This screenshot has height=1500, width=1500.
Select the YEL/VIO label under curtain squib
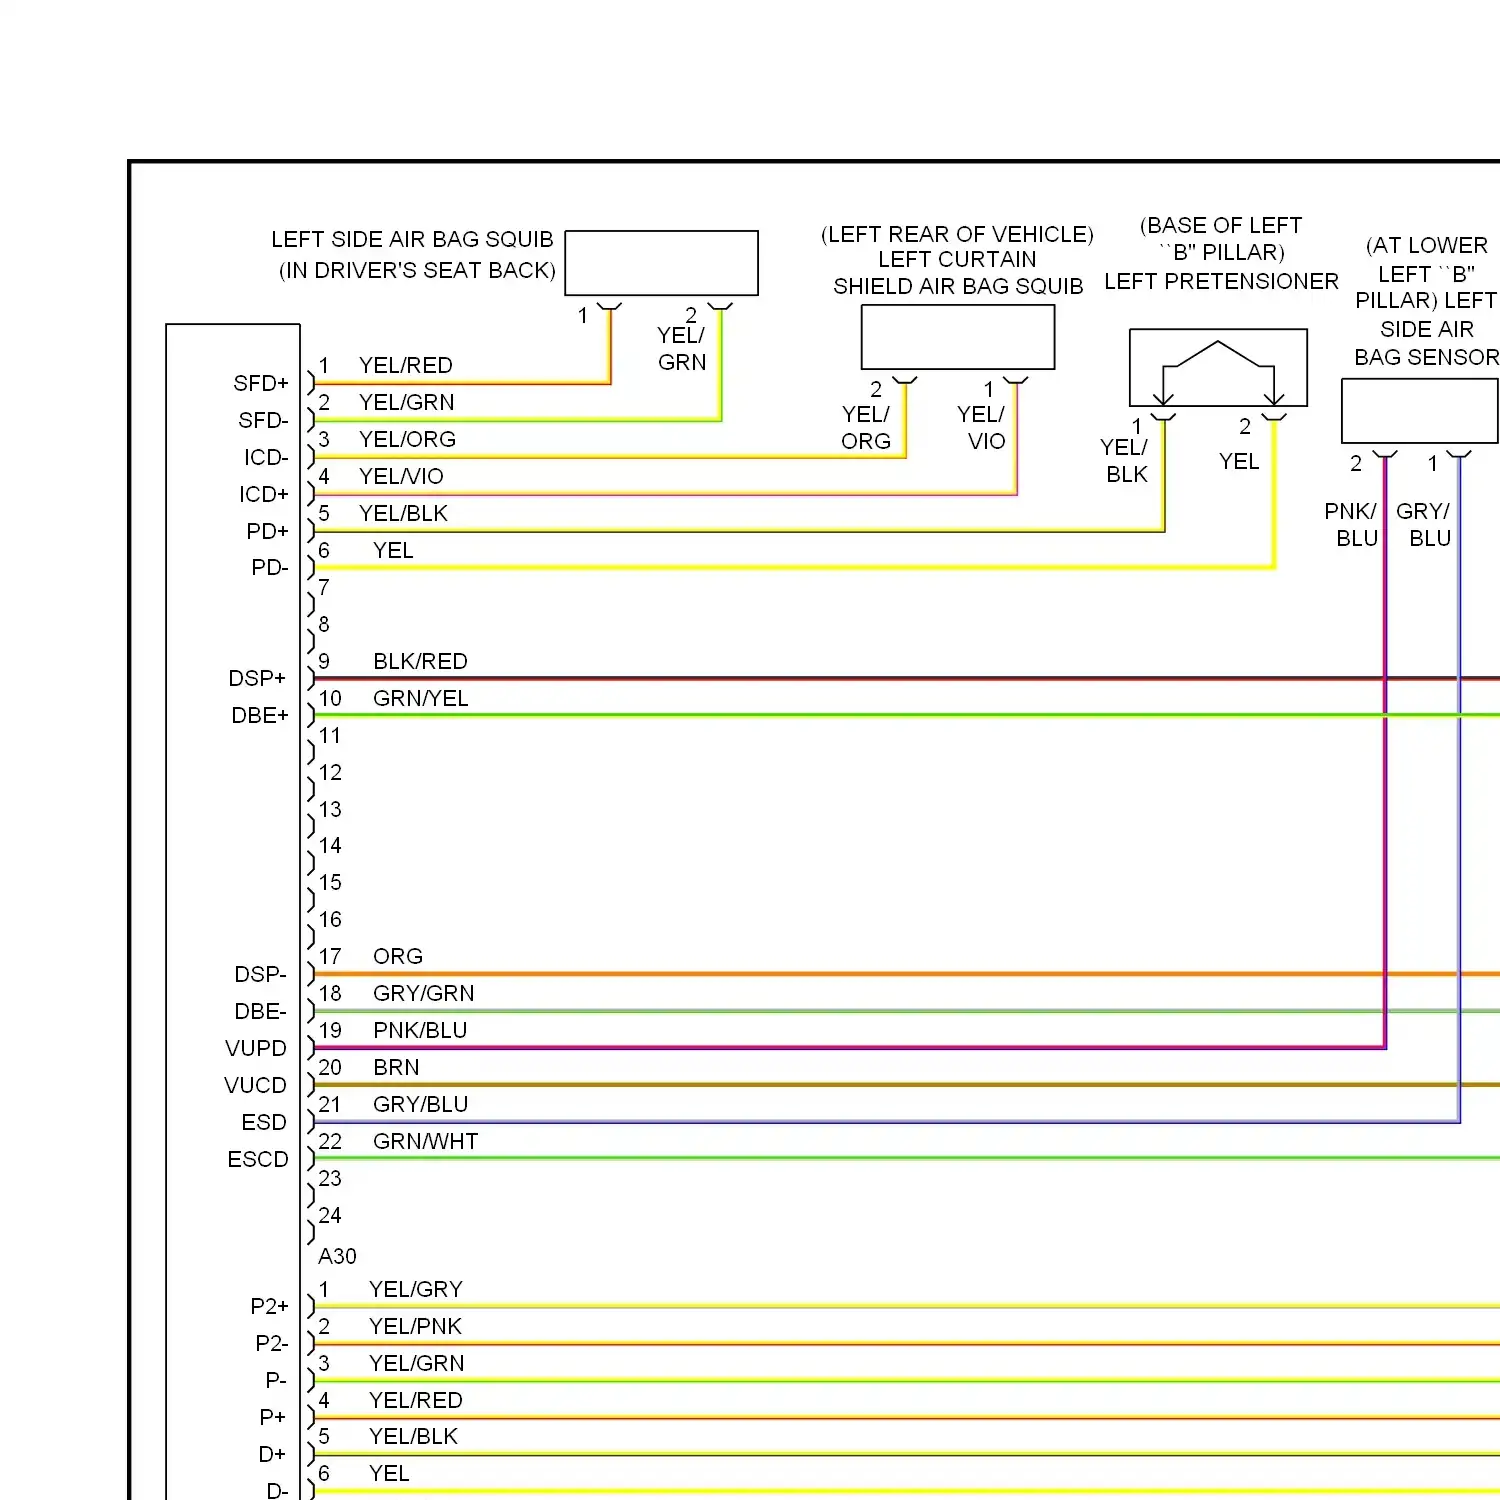coord(981,428)
